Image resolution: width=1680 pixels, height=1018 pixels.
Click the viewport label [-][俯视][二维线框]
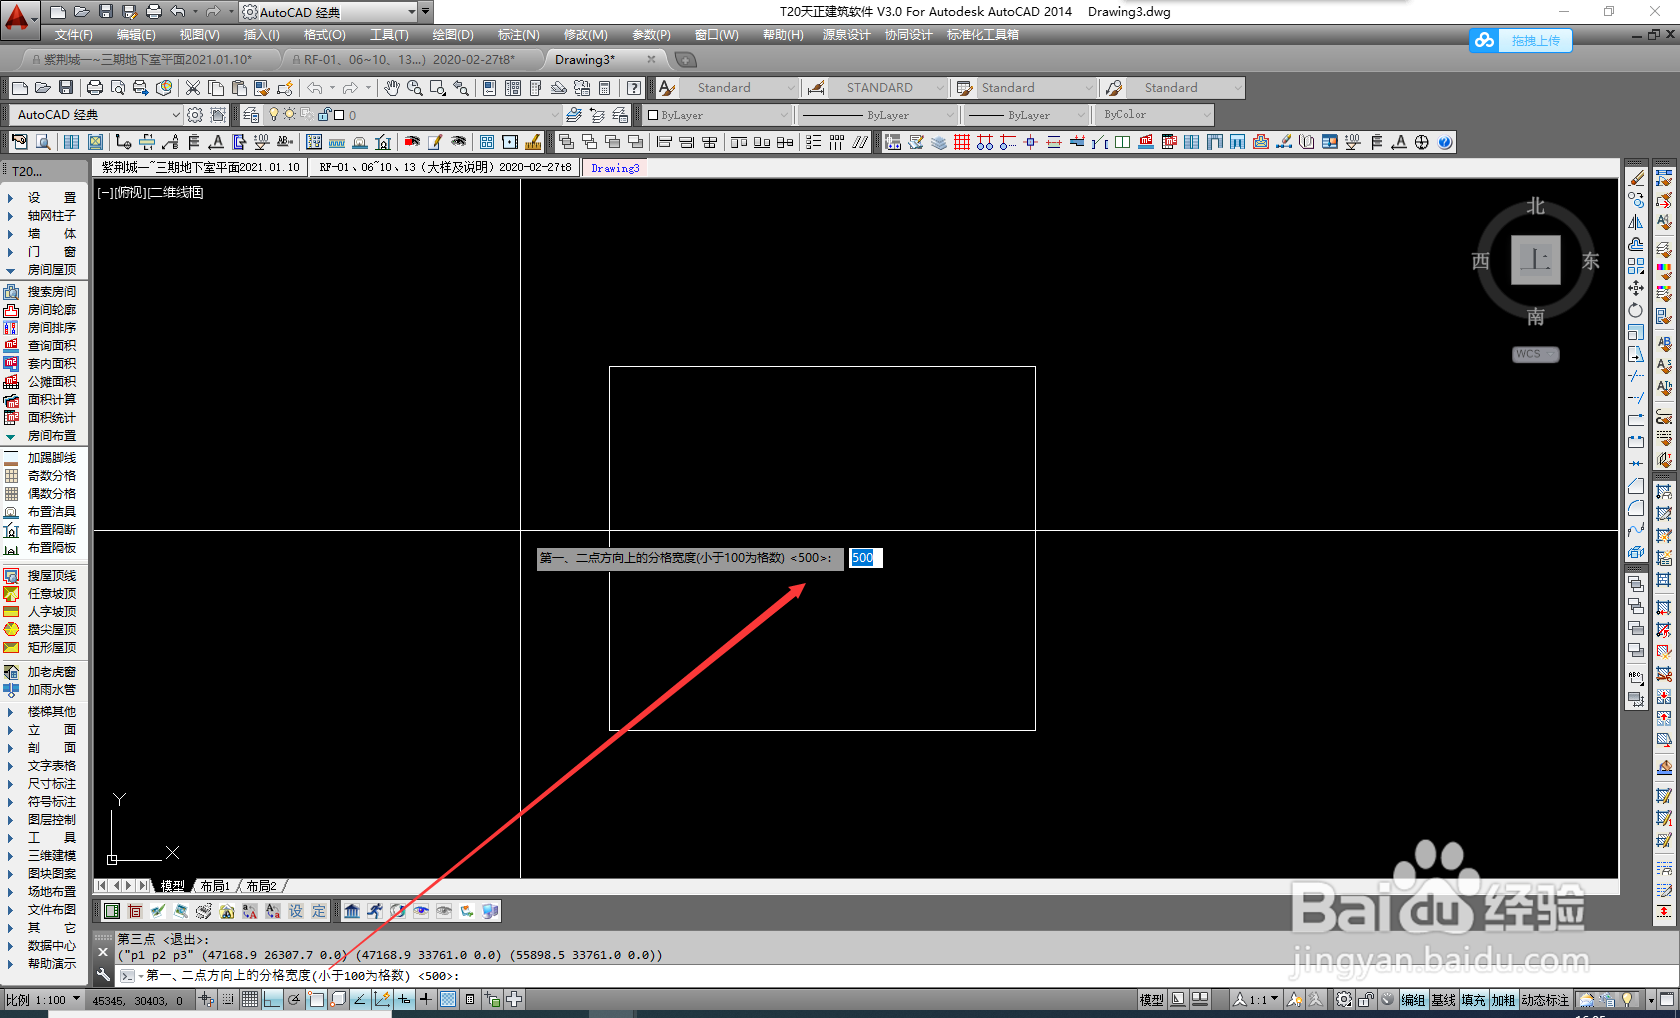pos(150,192)
